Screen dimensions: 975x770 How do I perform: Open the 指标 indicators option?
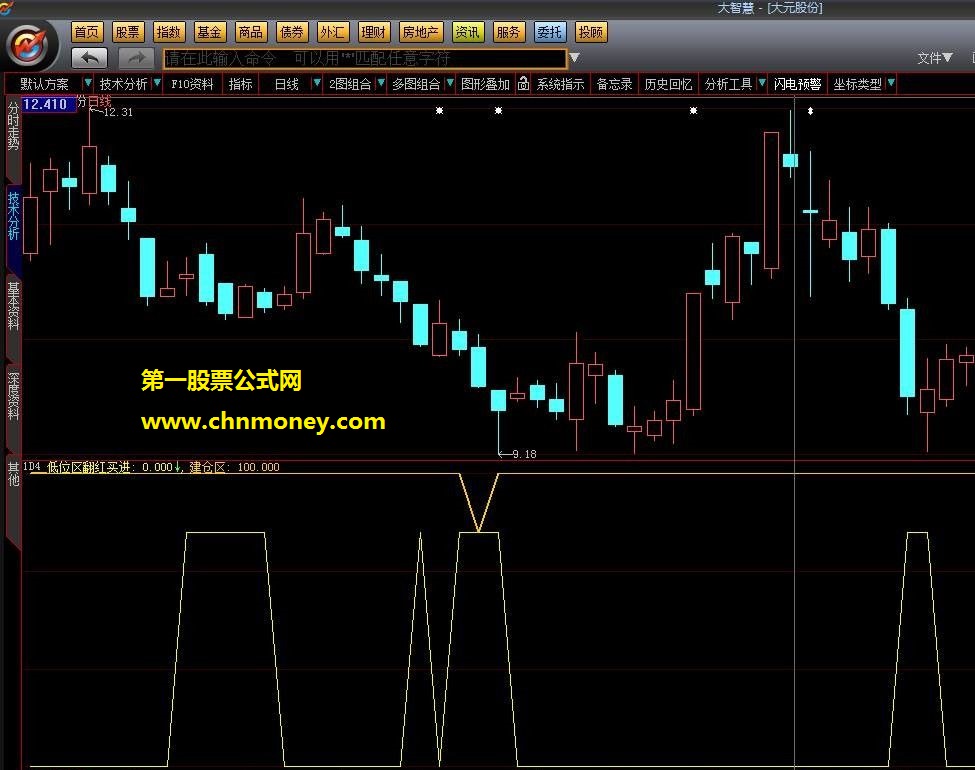241,84
